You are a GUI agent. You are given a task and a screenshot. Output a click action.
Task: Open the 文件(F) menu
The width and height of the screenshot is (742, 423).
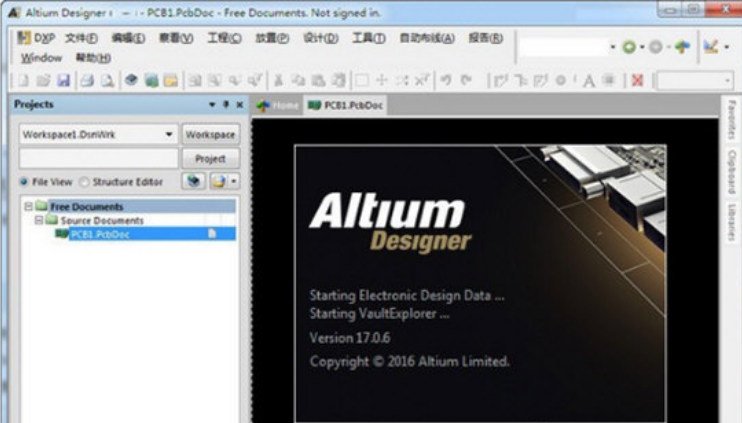coord(81,38)
